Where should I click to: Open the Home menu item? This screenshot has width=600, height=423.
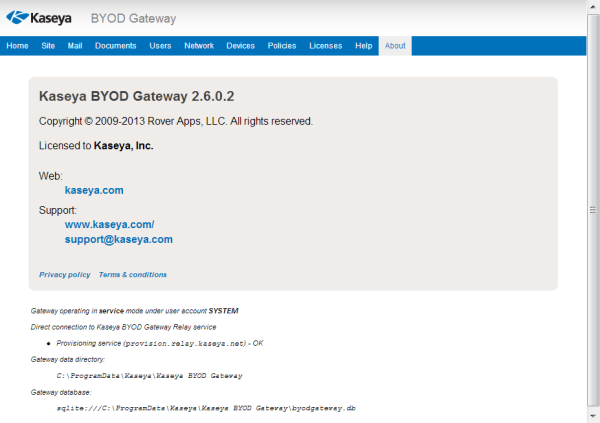click(17, 46)
